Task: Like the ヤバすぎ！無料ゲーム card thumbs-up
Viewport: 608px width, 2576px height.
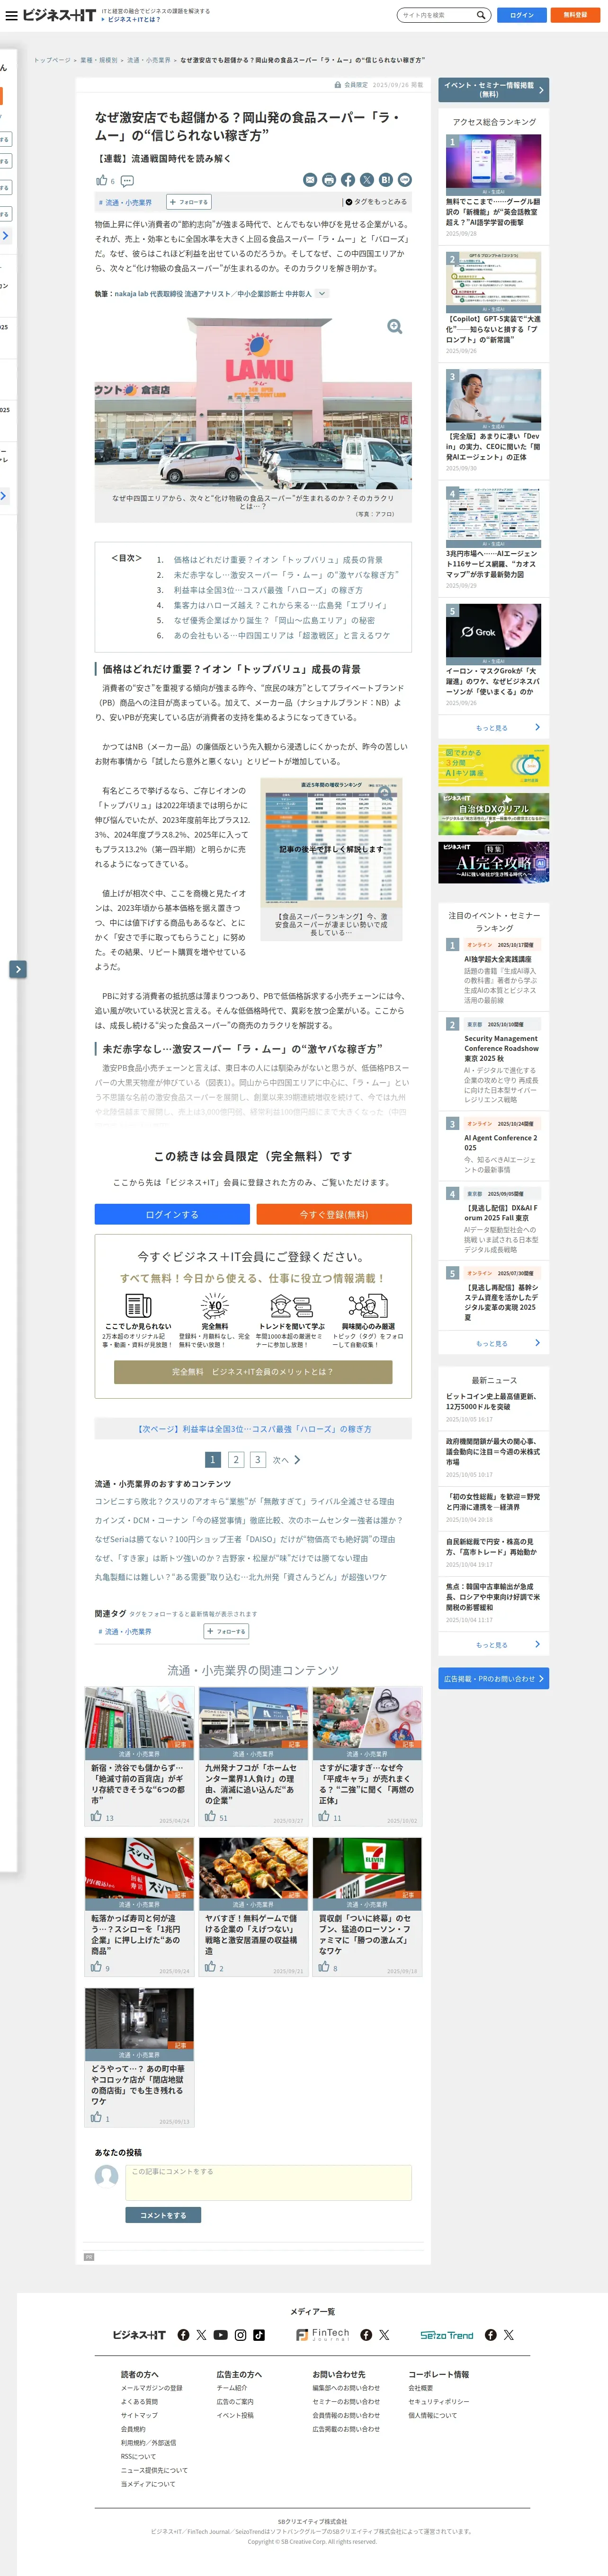Action: (x=210, y=1966)
